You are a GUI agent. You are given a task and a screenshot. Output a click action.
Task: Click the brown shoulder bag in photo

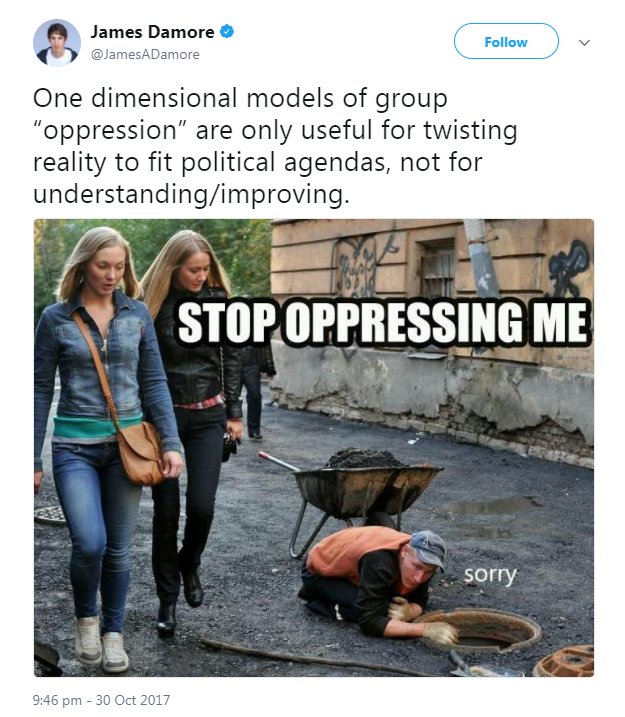(140, 453)
